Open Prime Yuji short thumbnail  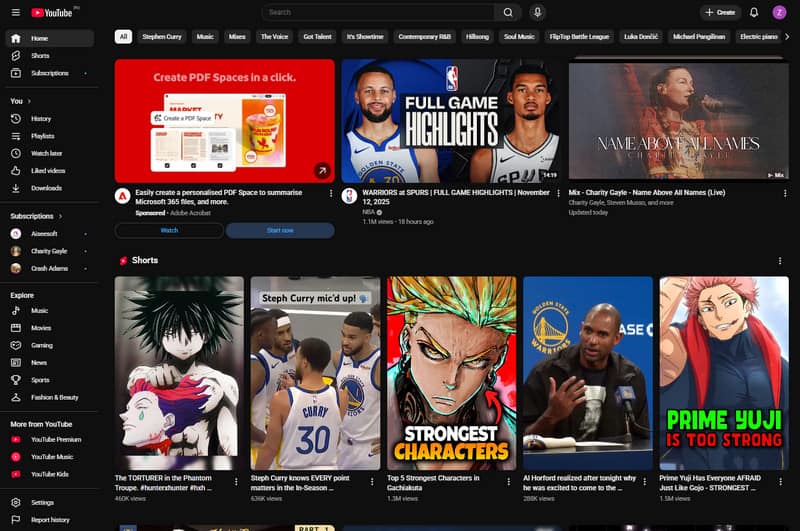724,373
